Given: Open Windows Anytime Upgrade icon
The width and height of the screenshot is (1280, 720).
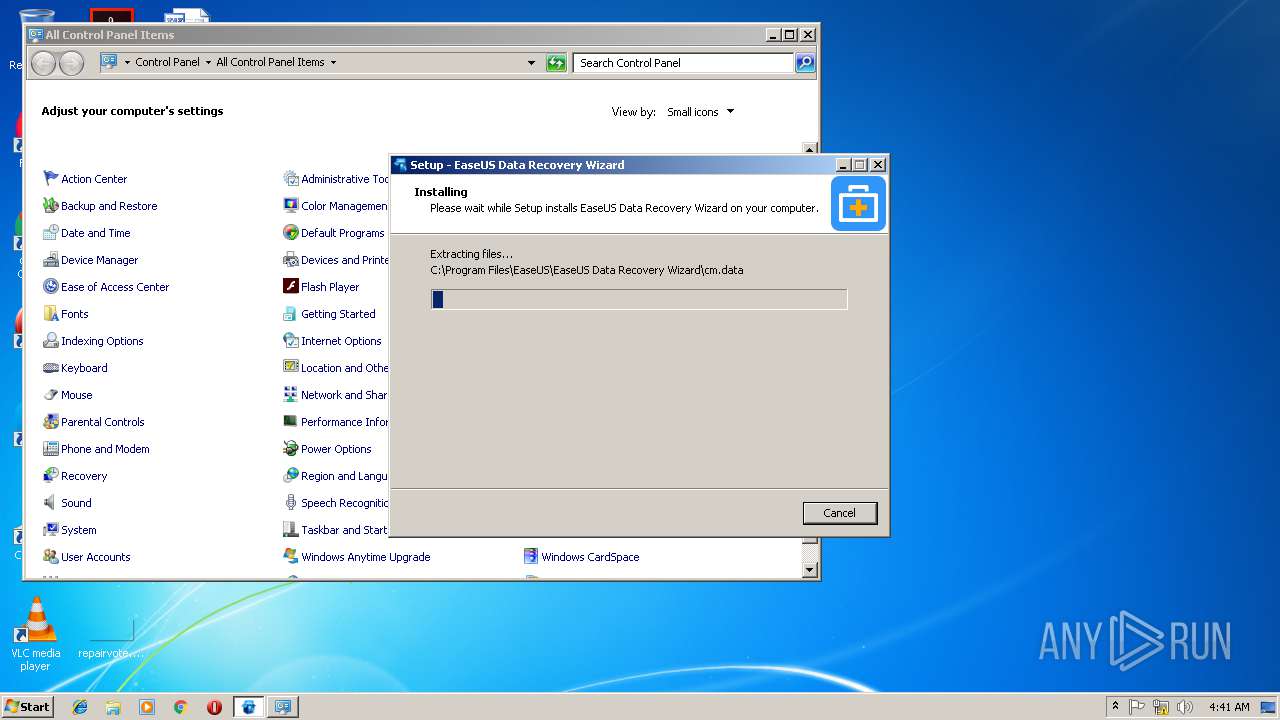Looking at the screenshot, I should coord(291,556).
